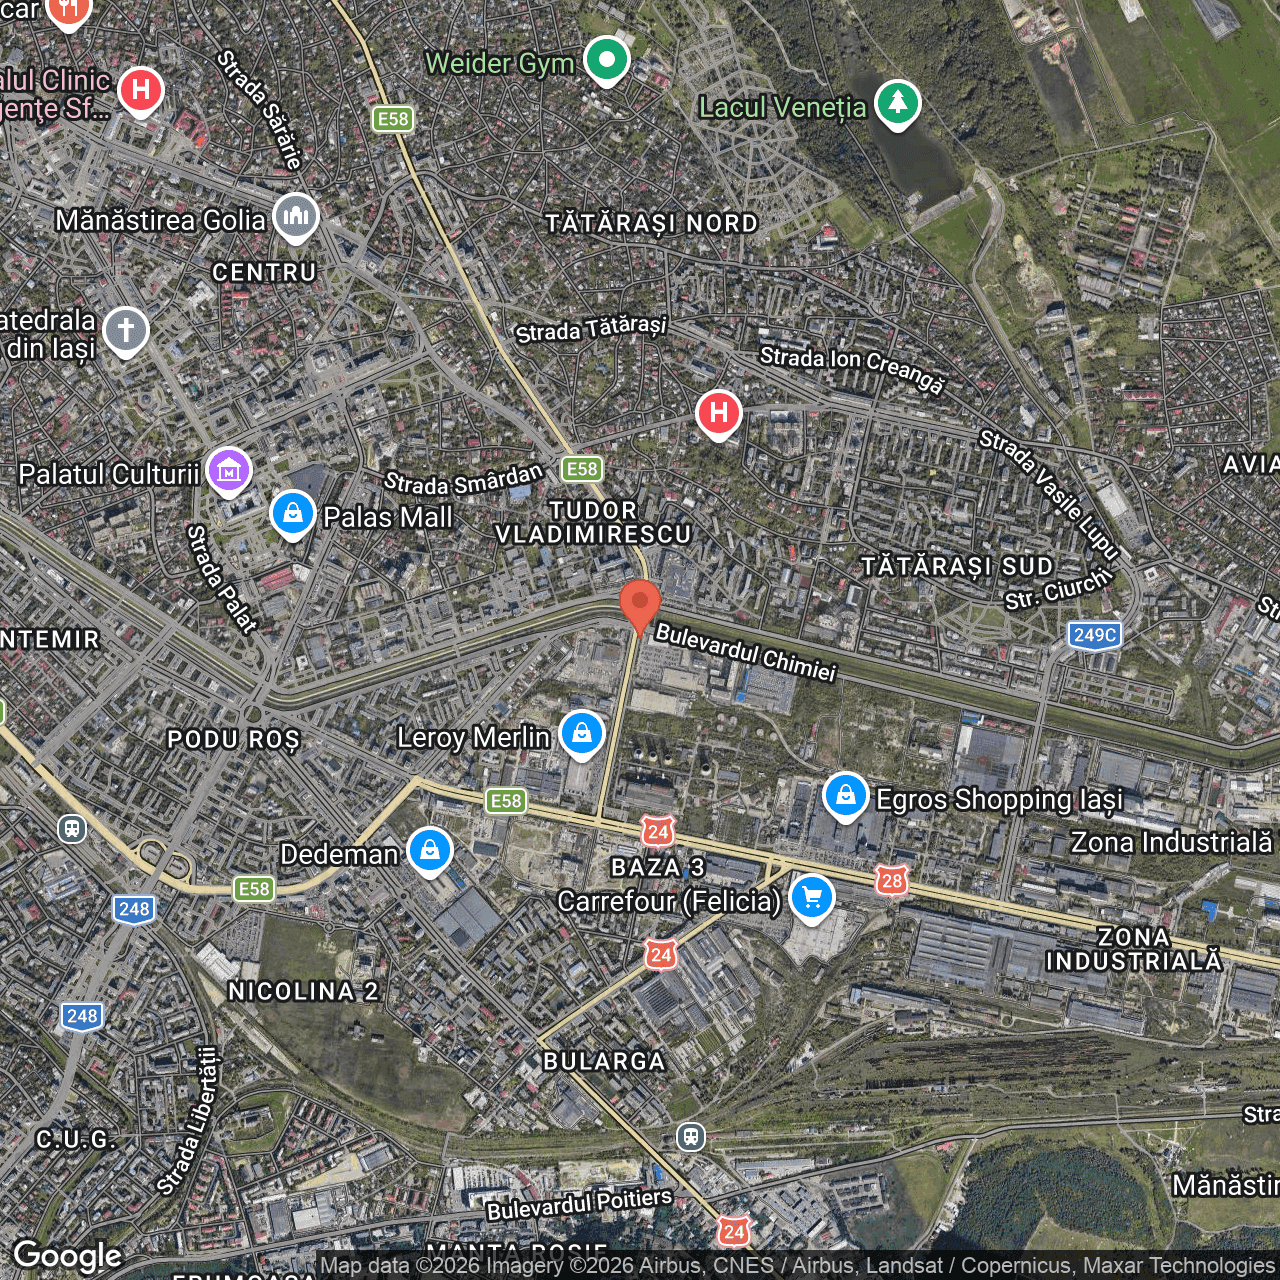Click the NICOLINA 2 district label
Viewport: 1280px width, 1280px height.
(303, 991)
